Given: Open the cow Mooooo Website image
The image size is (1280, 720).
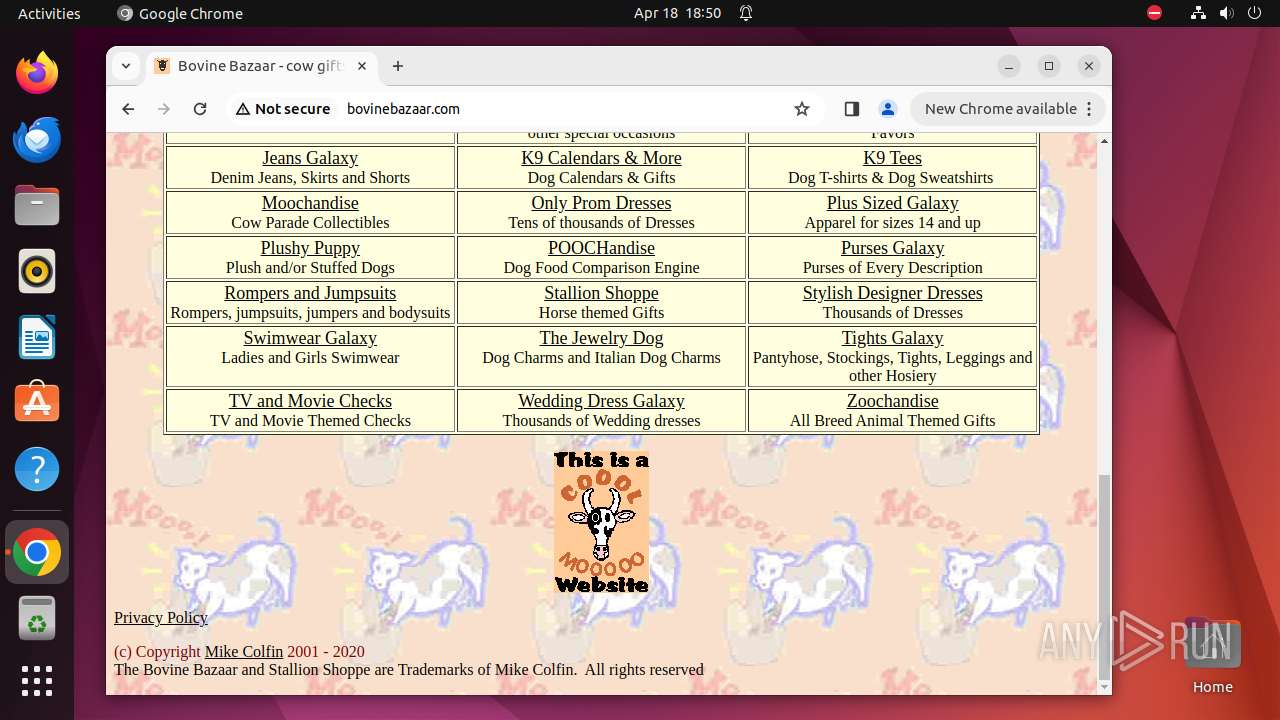Looking at the screenshot, I should [601, 522].
